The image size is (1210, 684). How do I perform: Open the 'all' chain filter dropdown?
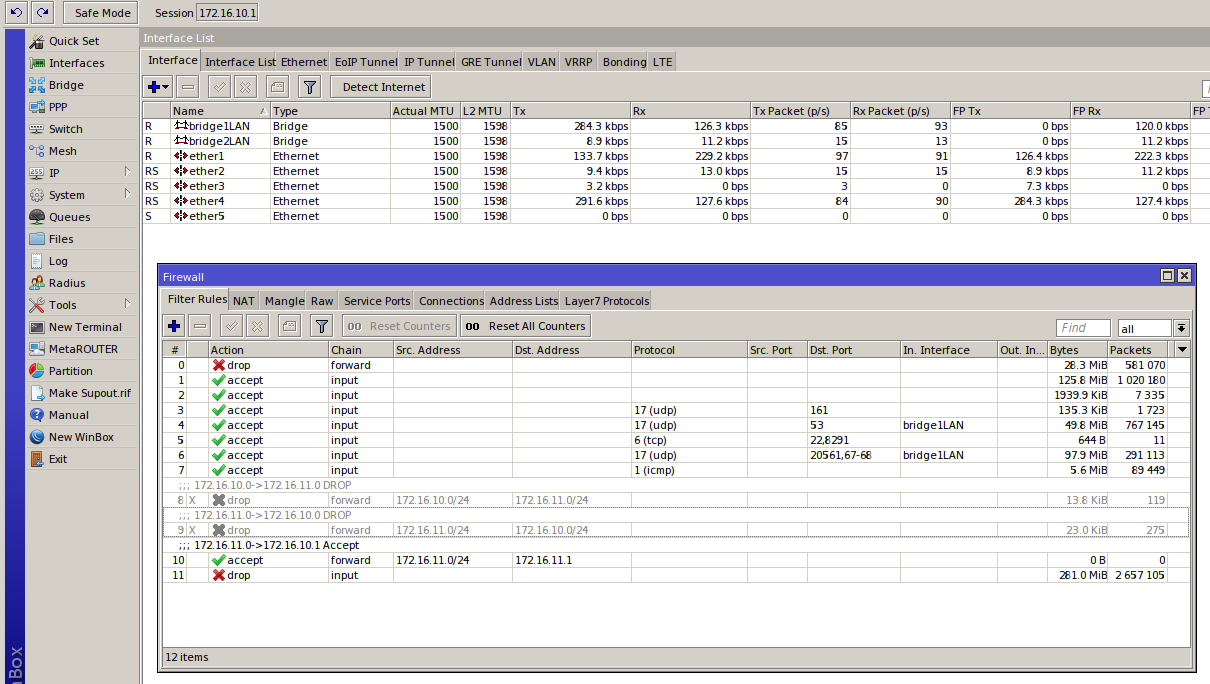tap(1181, 328)
